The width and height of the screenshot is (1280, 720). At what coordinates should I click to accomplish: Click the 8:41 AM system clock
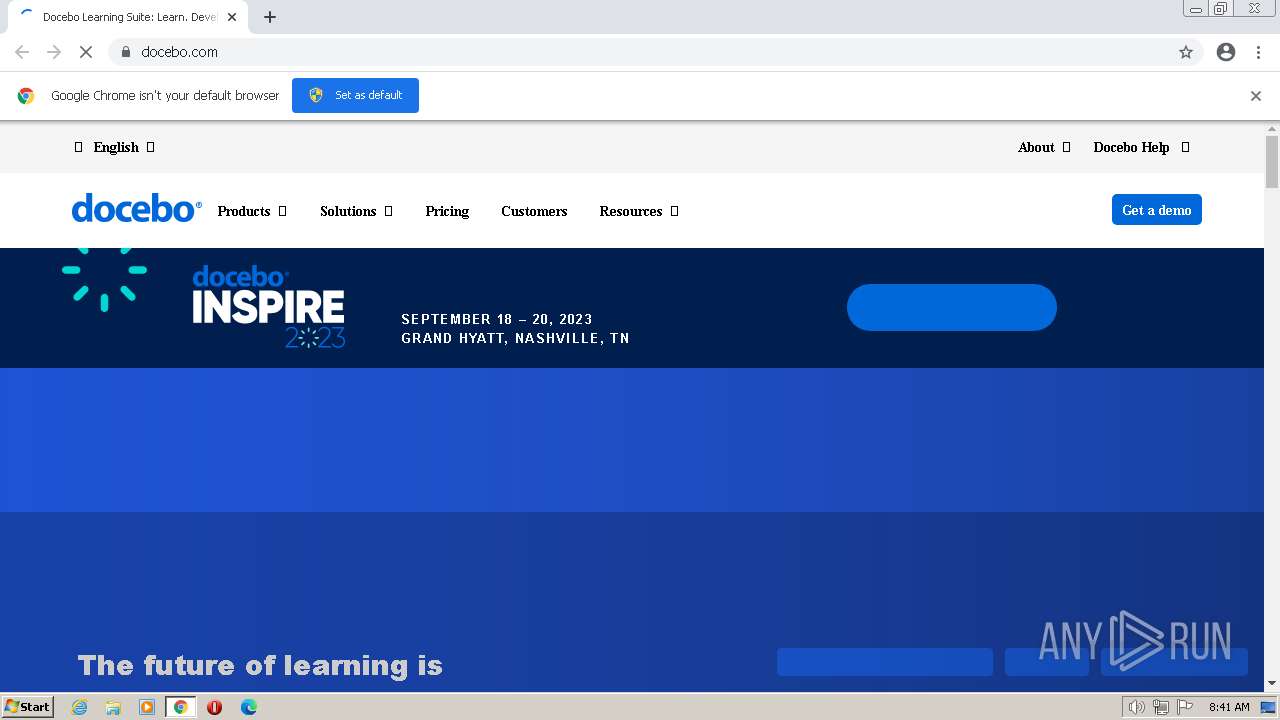1229,707
